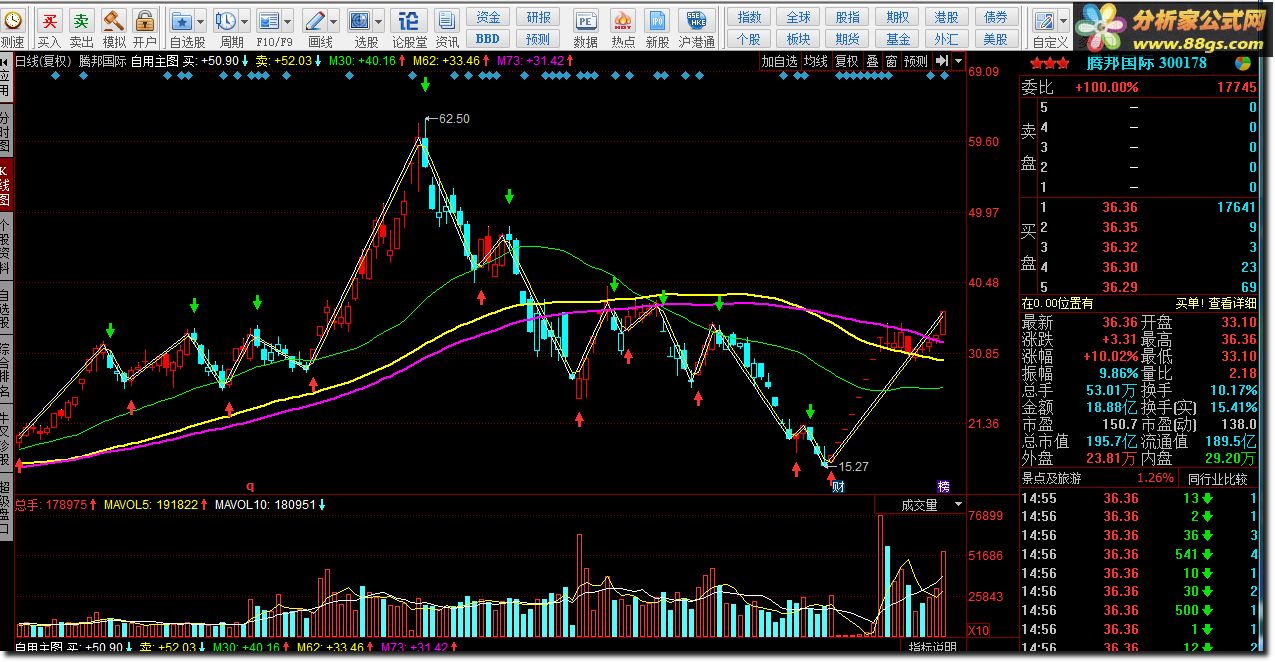Image resolution: width=1275 pixels, height=662 pixels.
Task: Open the 测速 speed test clock icon
Action: tap(12, 20)
